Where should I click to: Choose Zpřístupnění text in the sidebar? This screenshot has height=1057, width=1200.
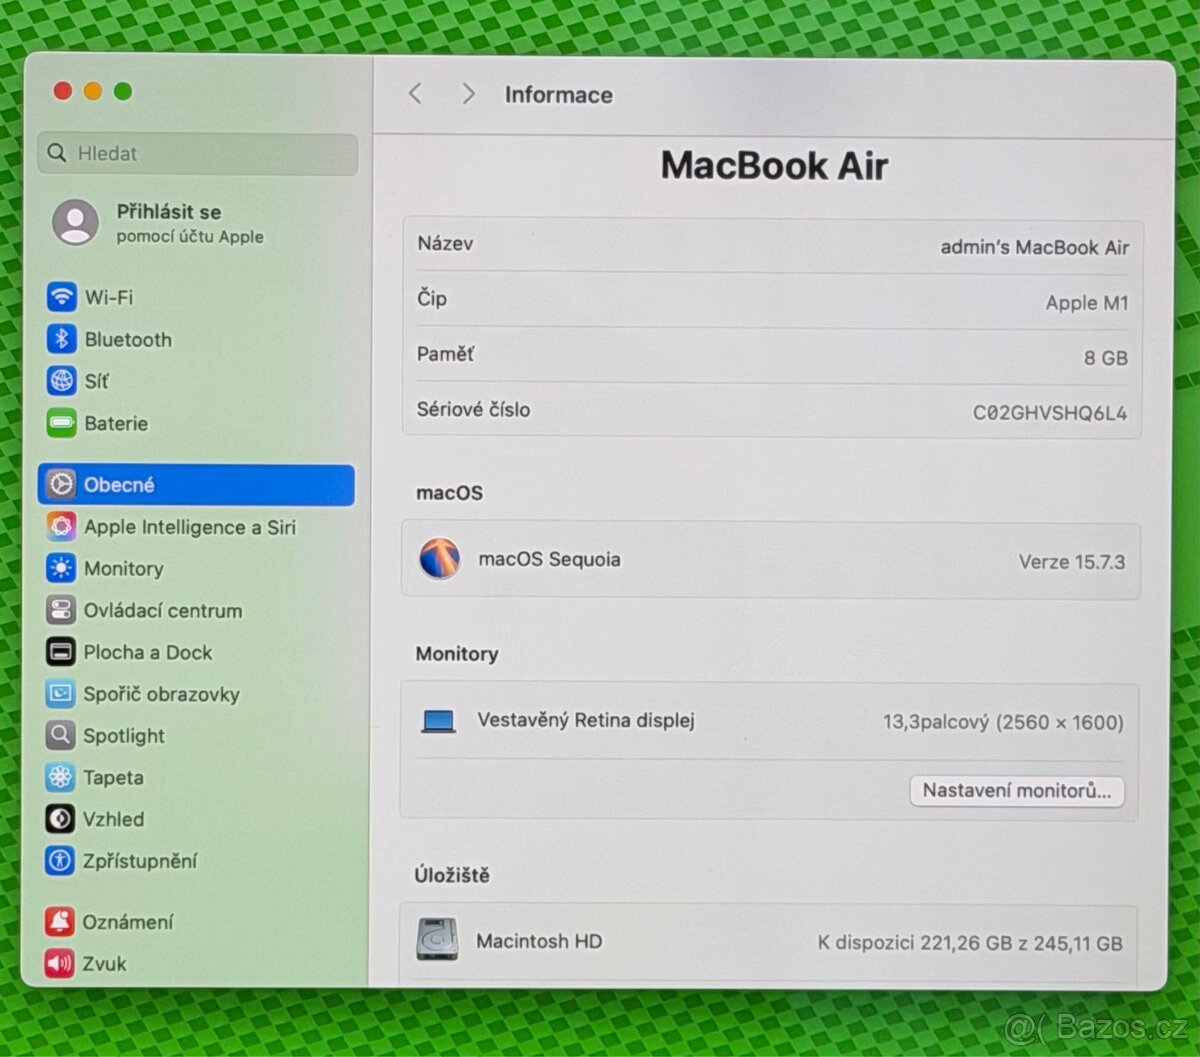click(x=140, y=861)
